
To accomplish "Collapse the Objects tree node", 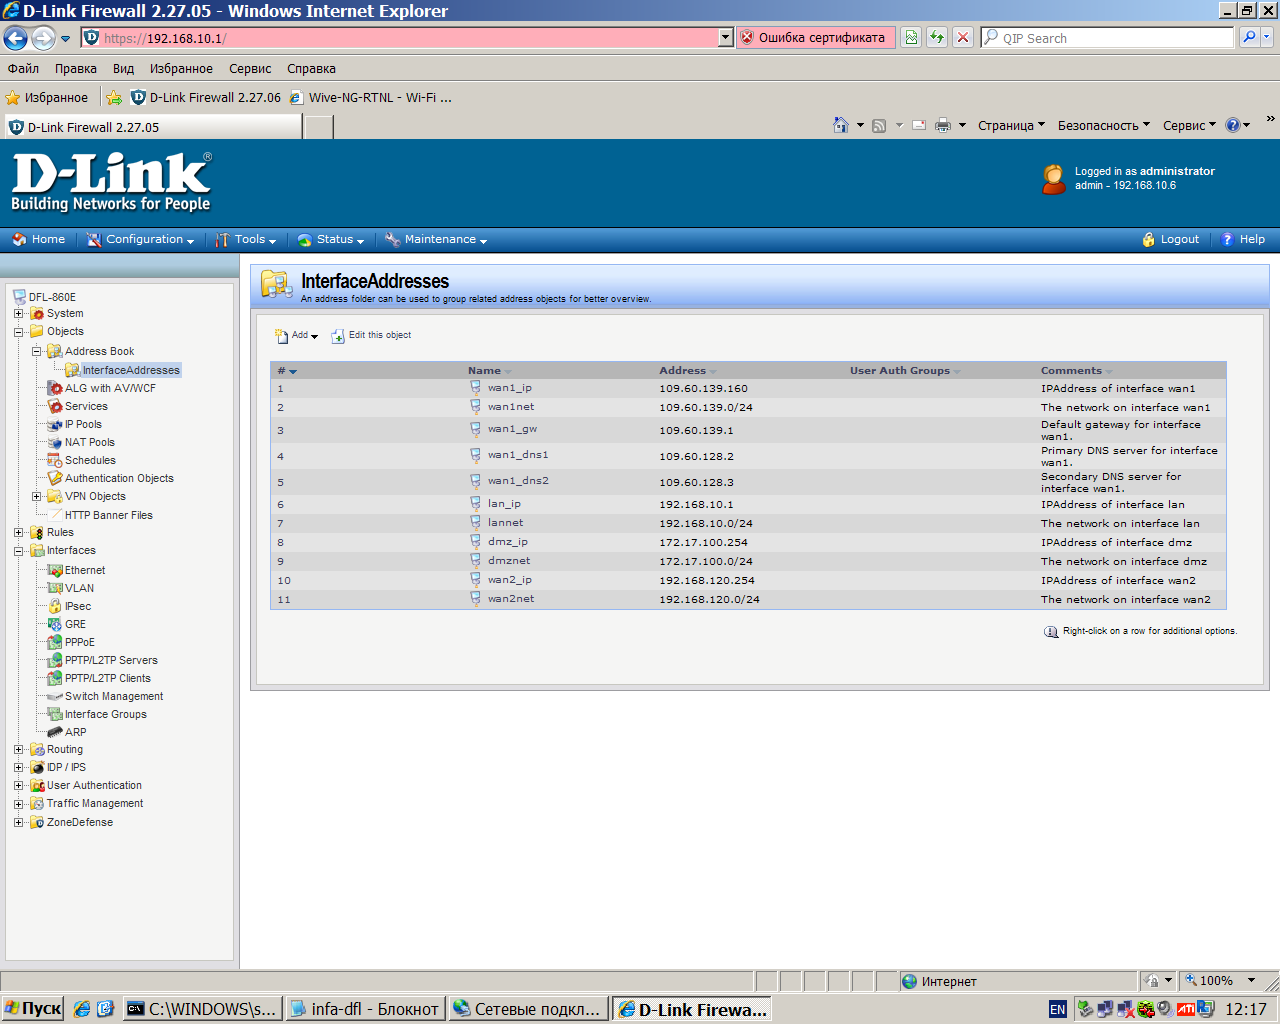I will coord(18,331).
